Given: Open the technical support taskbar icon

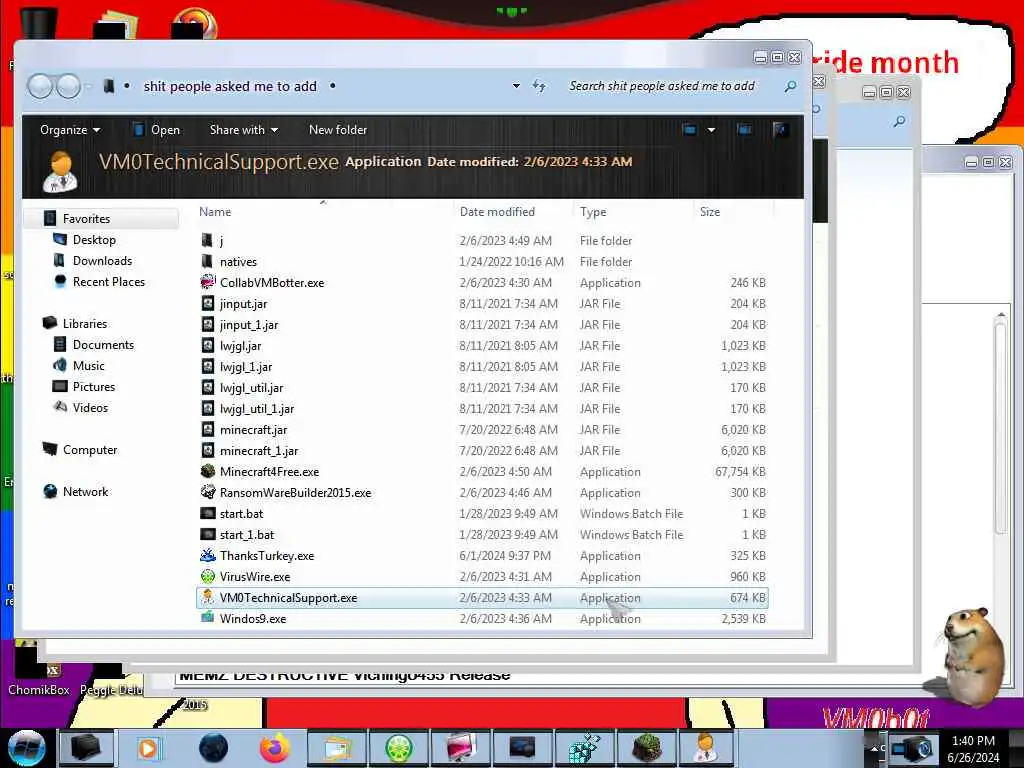Looking at the screenshot, I should click(x=705, y=748).
